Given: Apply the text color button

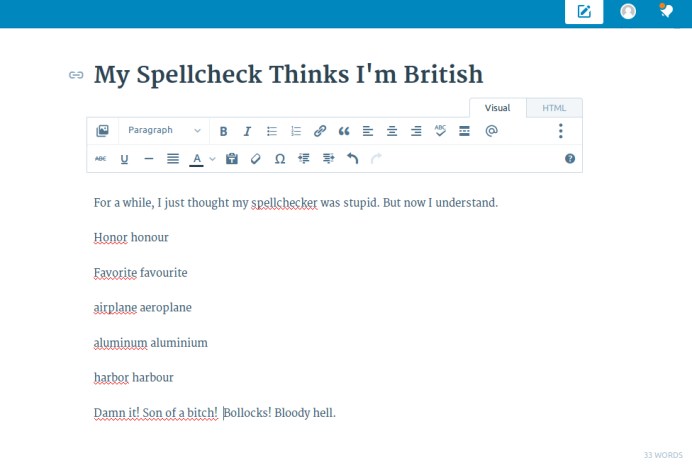Looking at the screenshot, I should (x=197, y=159).
